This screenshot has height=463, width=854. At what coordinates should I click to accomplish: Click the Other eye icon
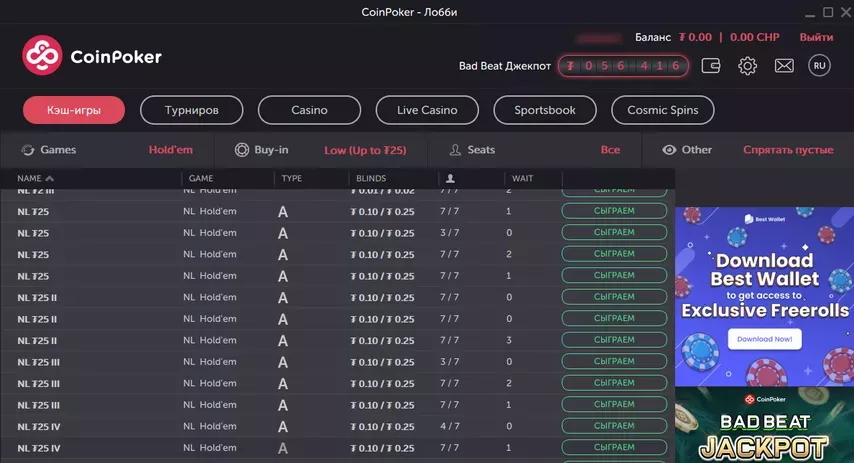(669, 150)
